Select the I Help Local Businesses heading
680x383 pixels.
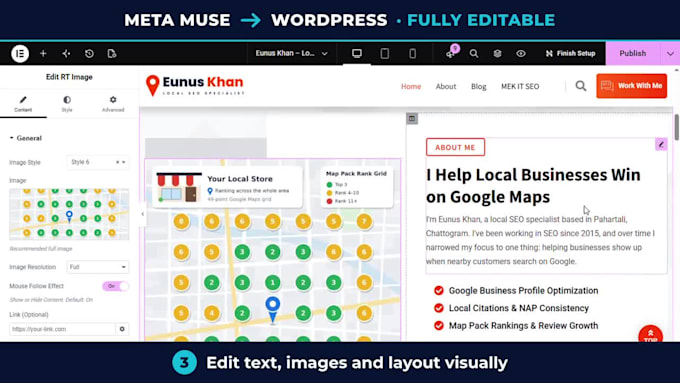point(533,186)
